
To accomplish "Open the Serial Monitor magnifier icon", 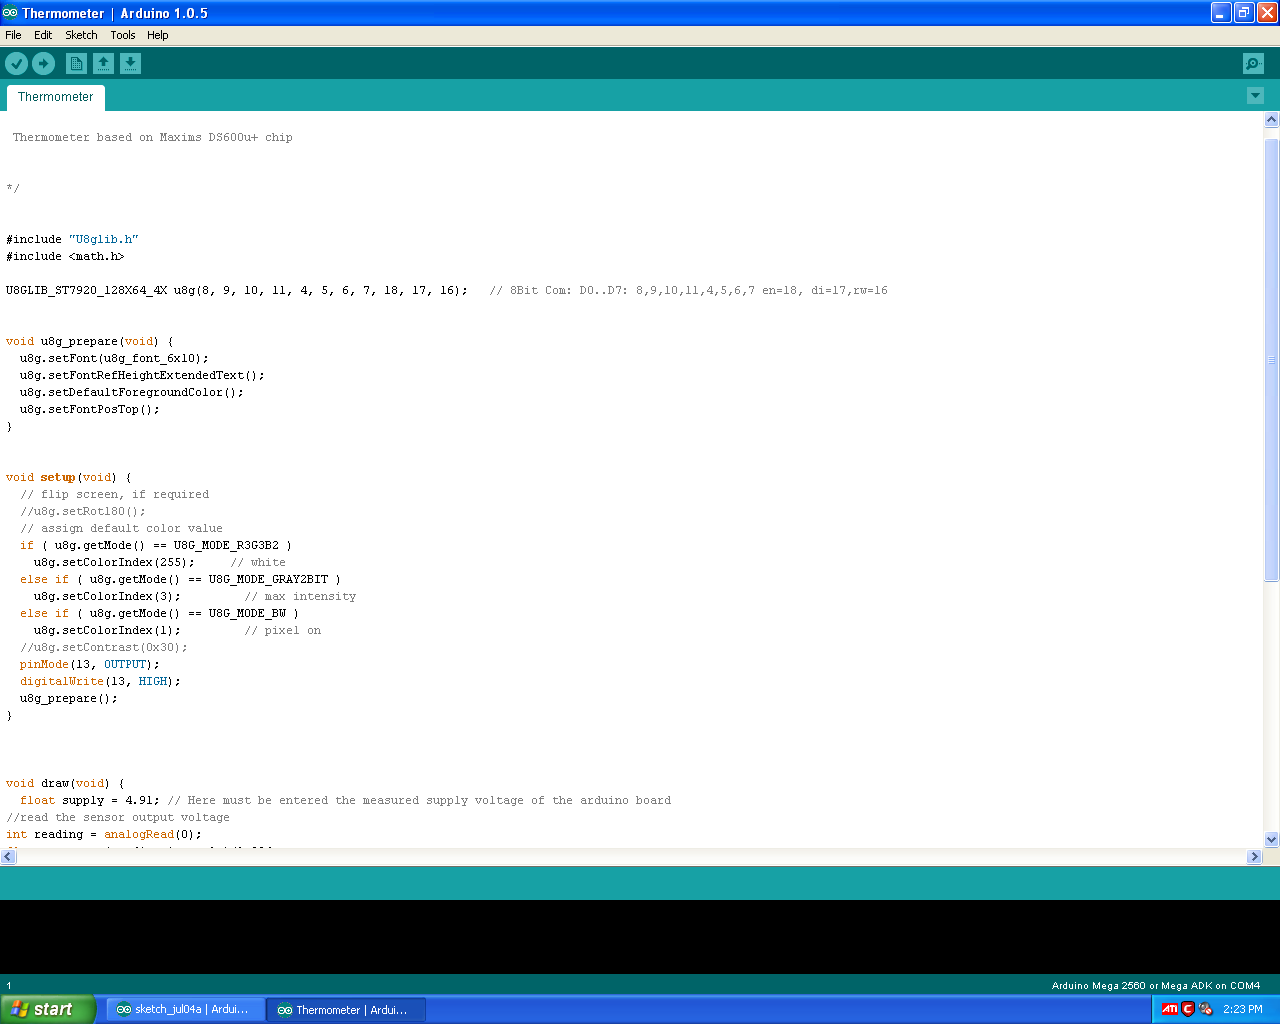I will (x=1253, y=64).
